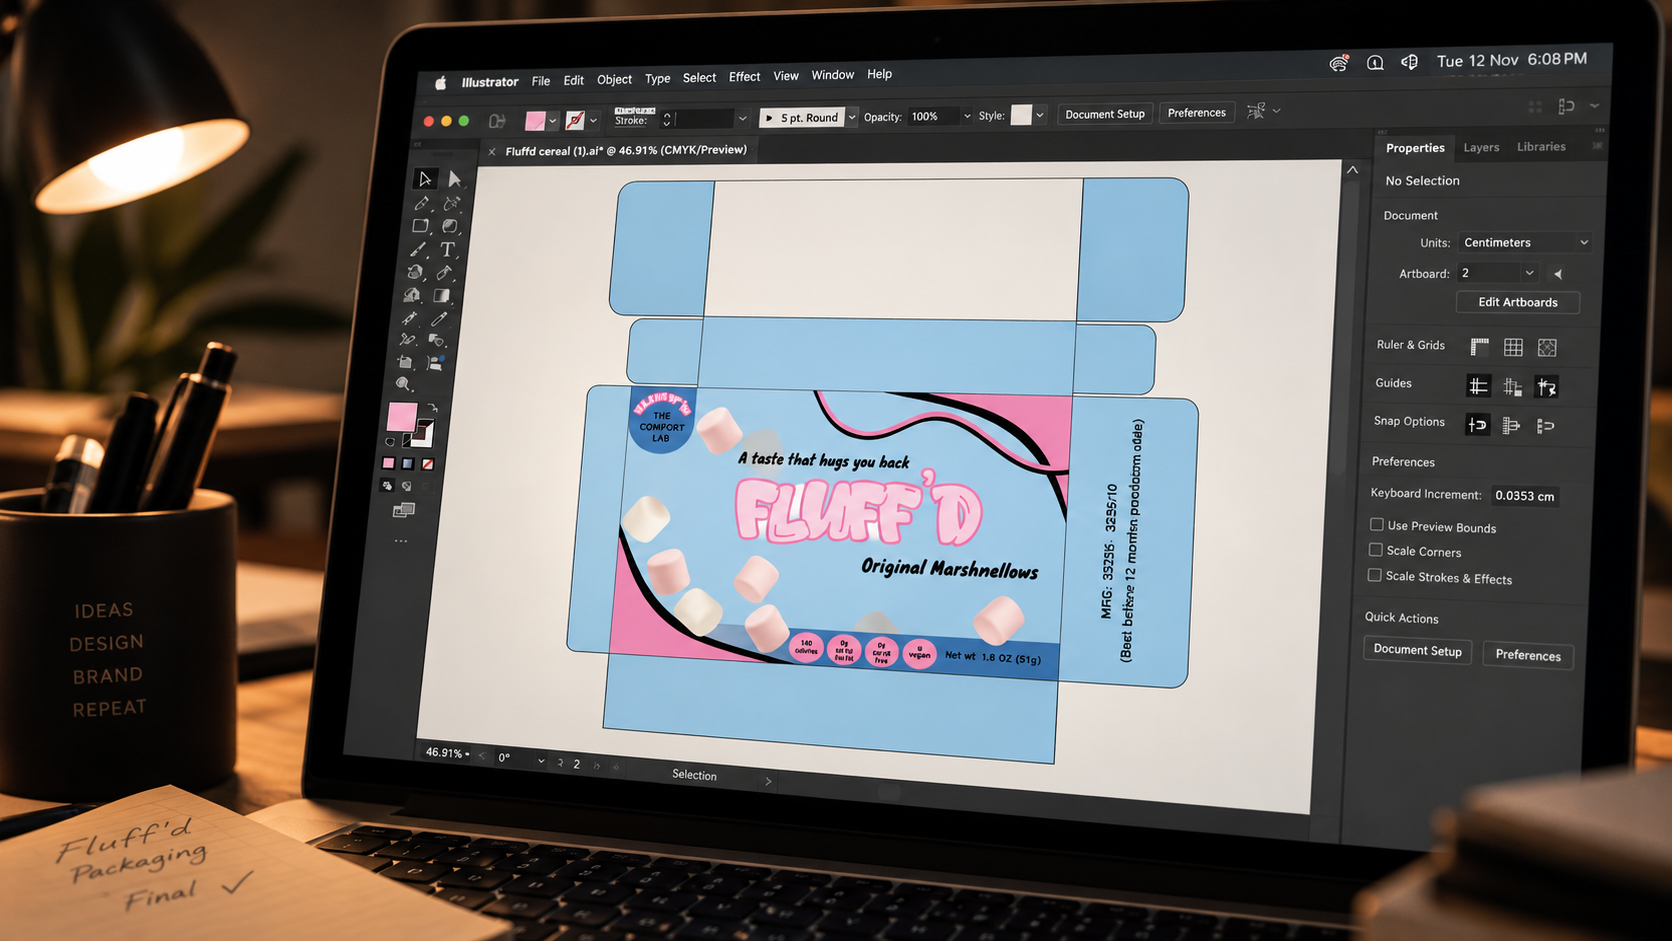Image resolution: width=1672 pixels, height=941 pixels.
Task: Switch to the Layers tab
Action: [1481, 147]
